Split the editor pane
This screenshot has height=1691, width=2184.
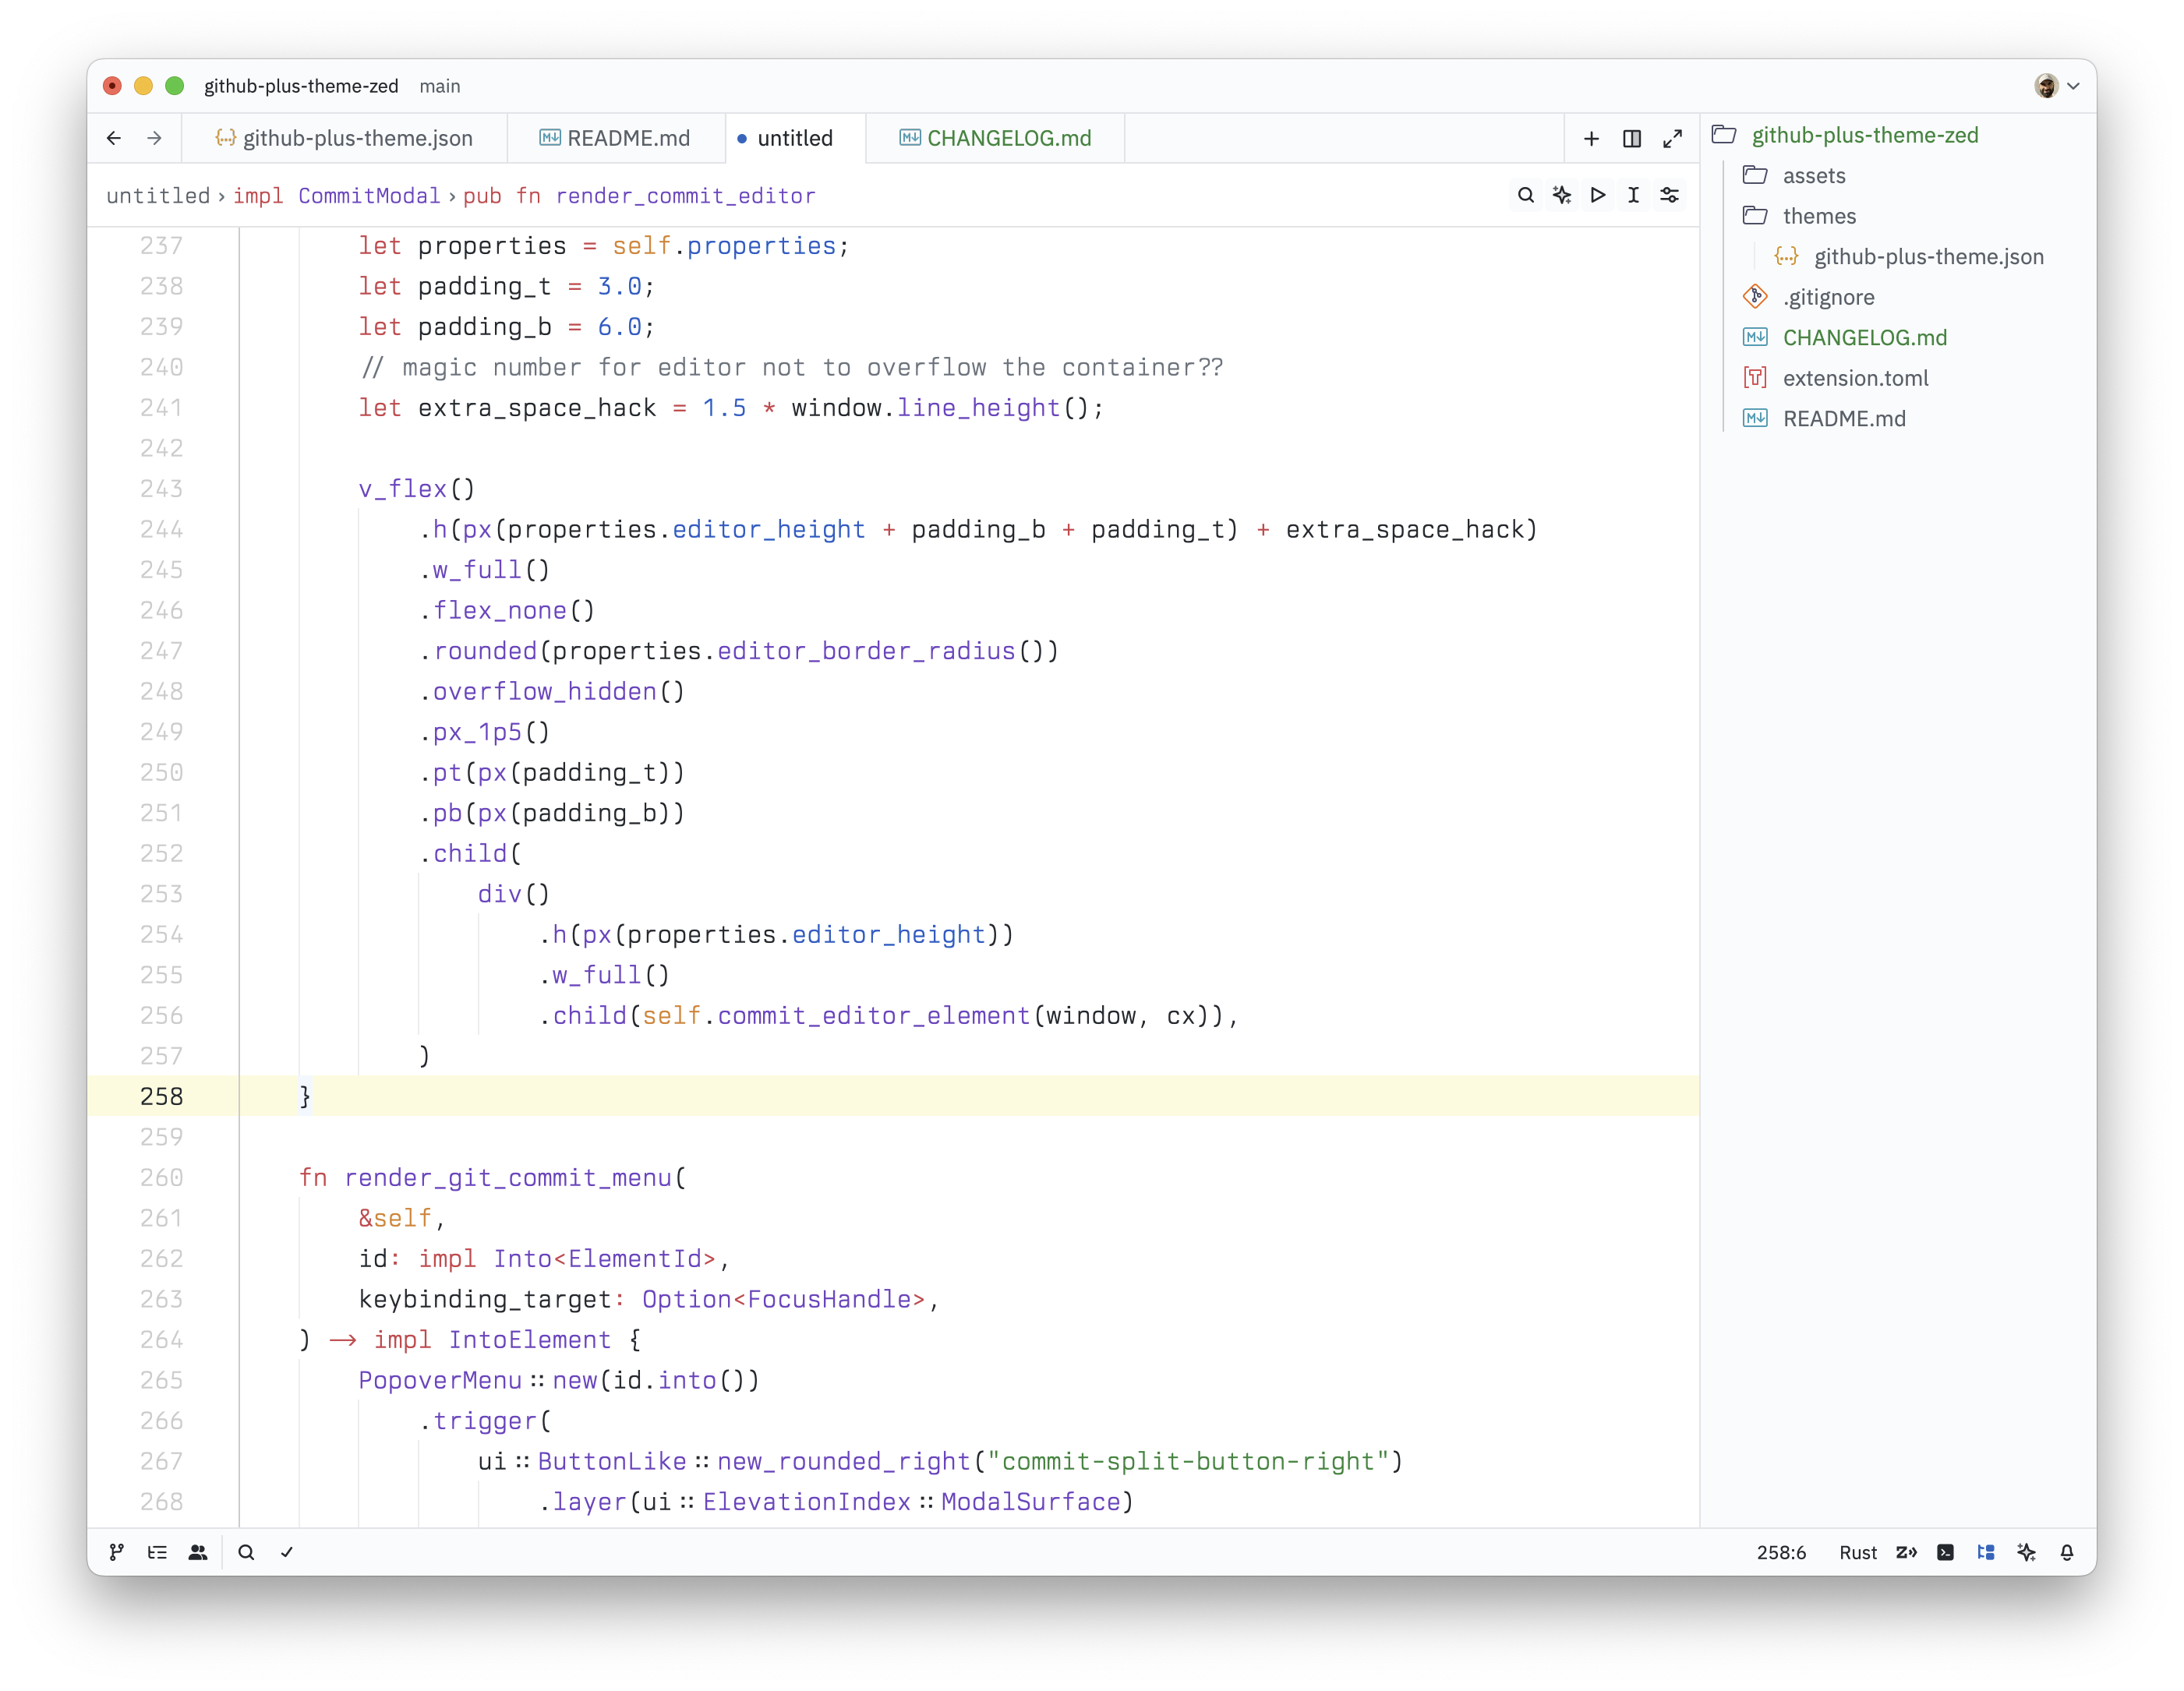point(1632,138)
